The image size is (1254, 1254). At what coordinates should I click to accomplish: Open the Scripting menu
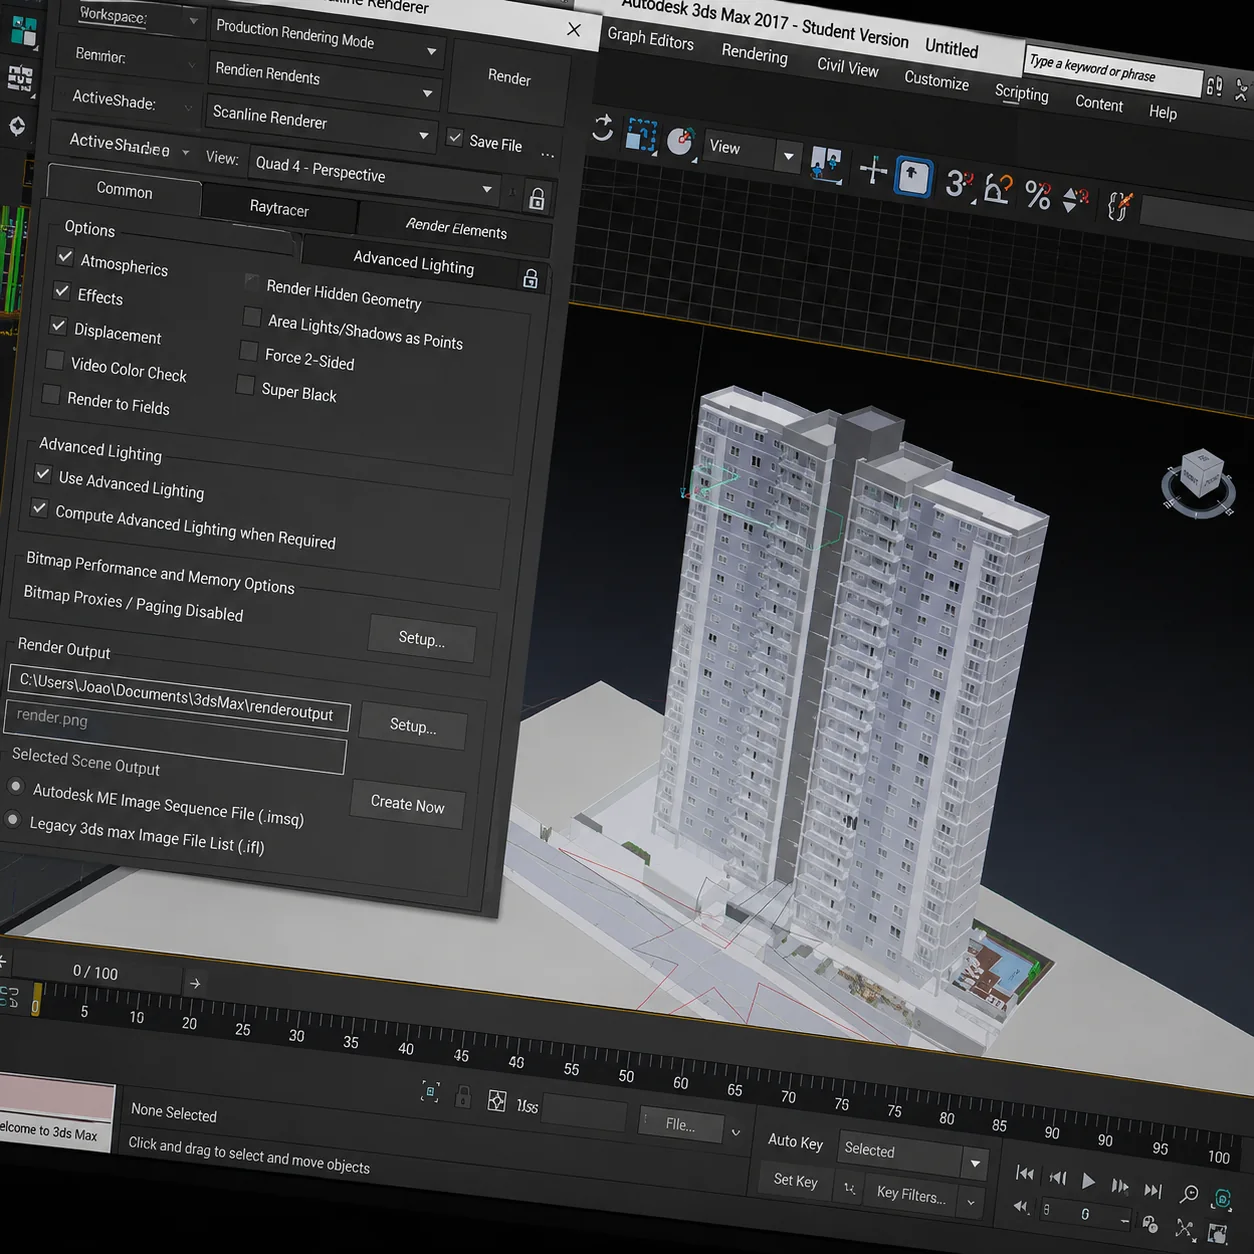(1021, 92)
